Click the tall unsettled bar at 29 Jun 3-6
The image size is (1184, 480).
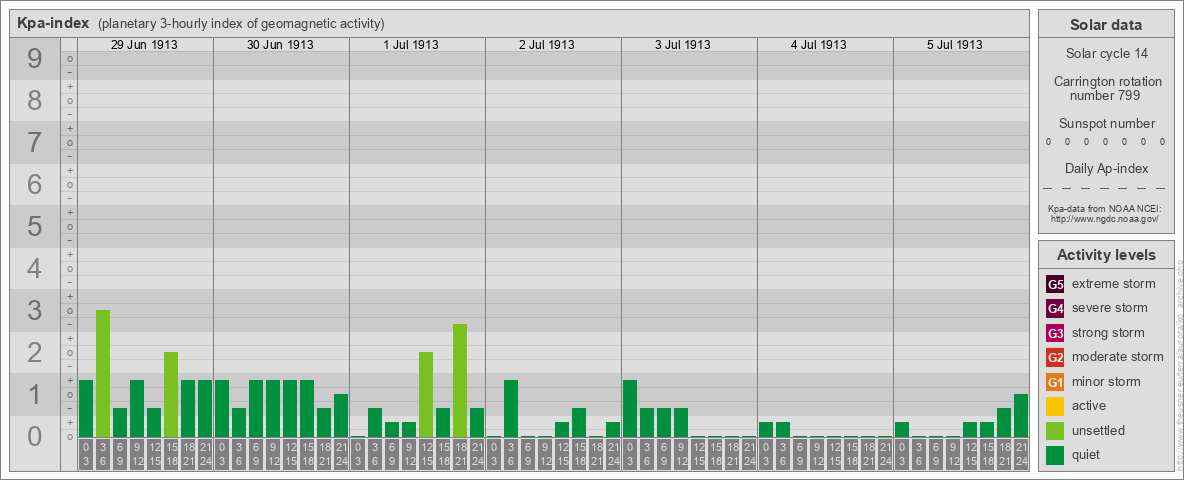point(103,374)
